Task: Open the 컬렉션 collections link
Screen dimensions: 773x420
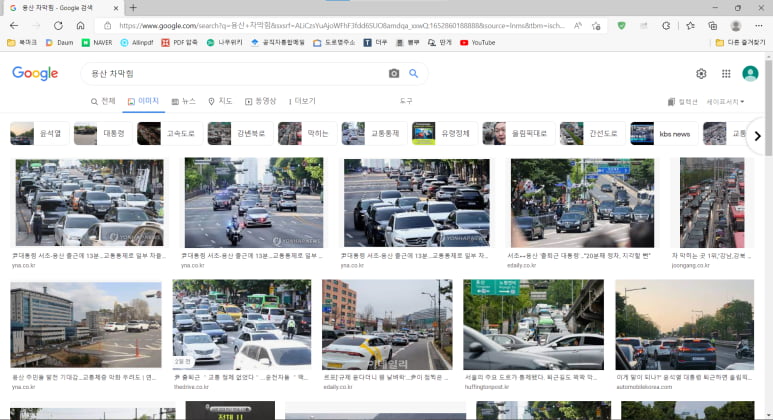Action: (682, 102)
